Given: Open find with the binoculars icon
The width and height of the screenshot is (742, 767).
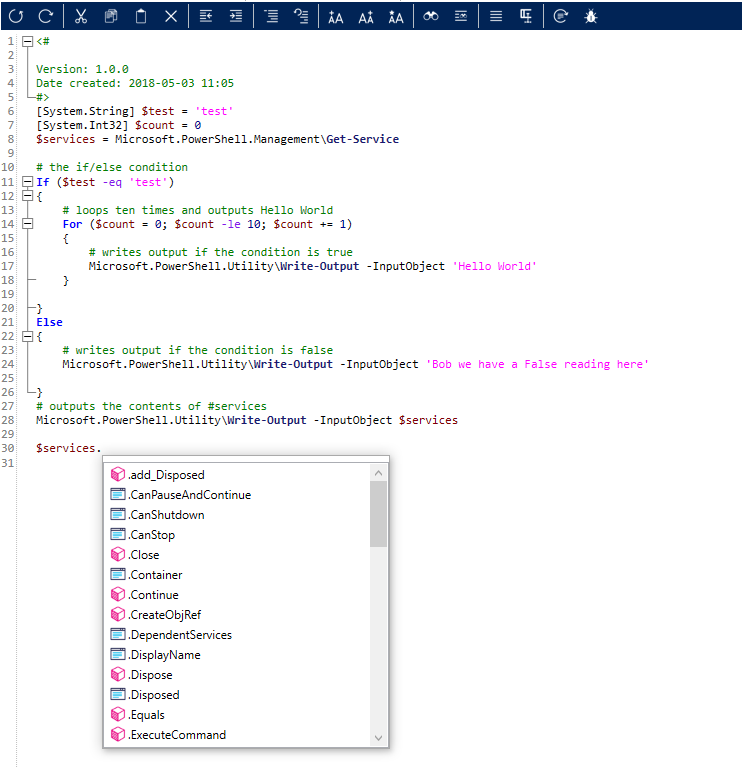Looking at the screenshot, I should (431, 16).
